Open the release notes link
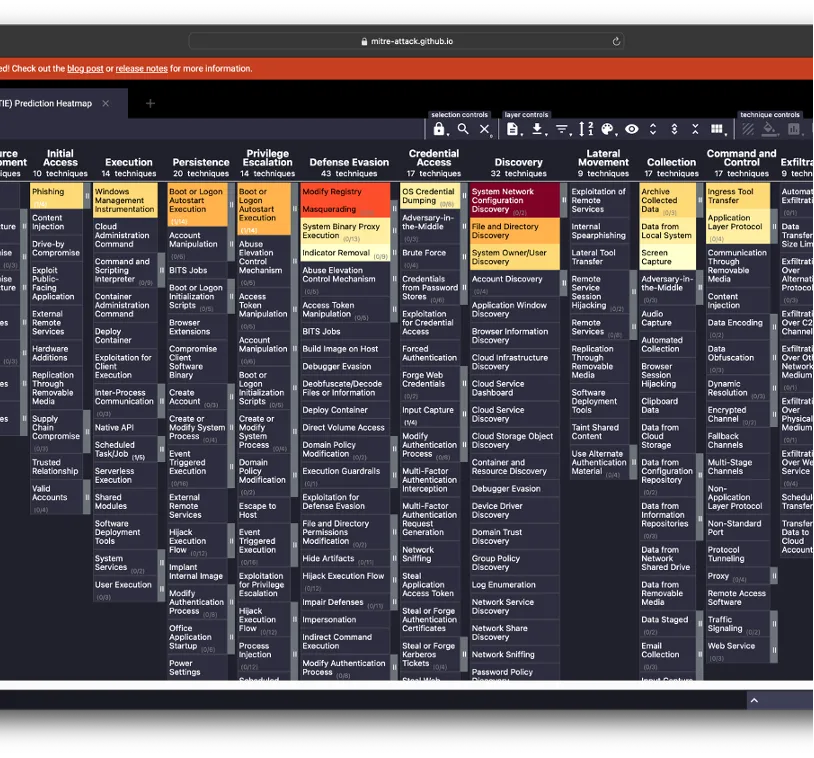The image size is (814, 758). click(x=141, y=69)
